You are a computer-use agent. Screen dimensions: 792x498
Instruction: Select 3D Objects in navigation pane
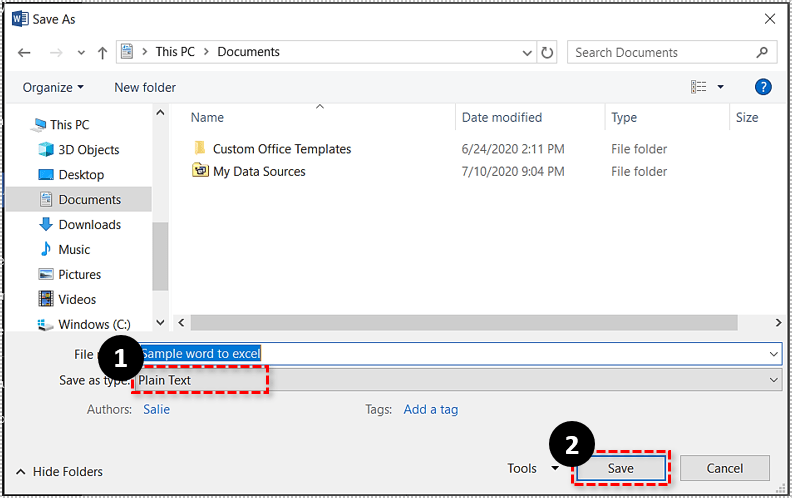(88, 150)
